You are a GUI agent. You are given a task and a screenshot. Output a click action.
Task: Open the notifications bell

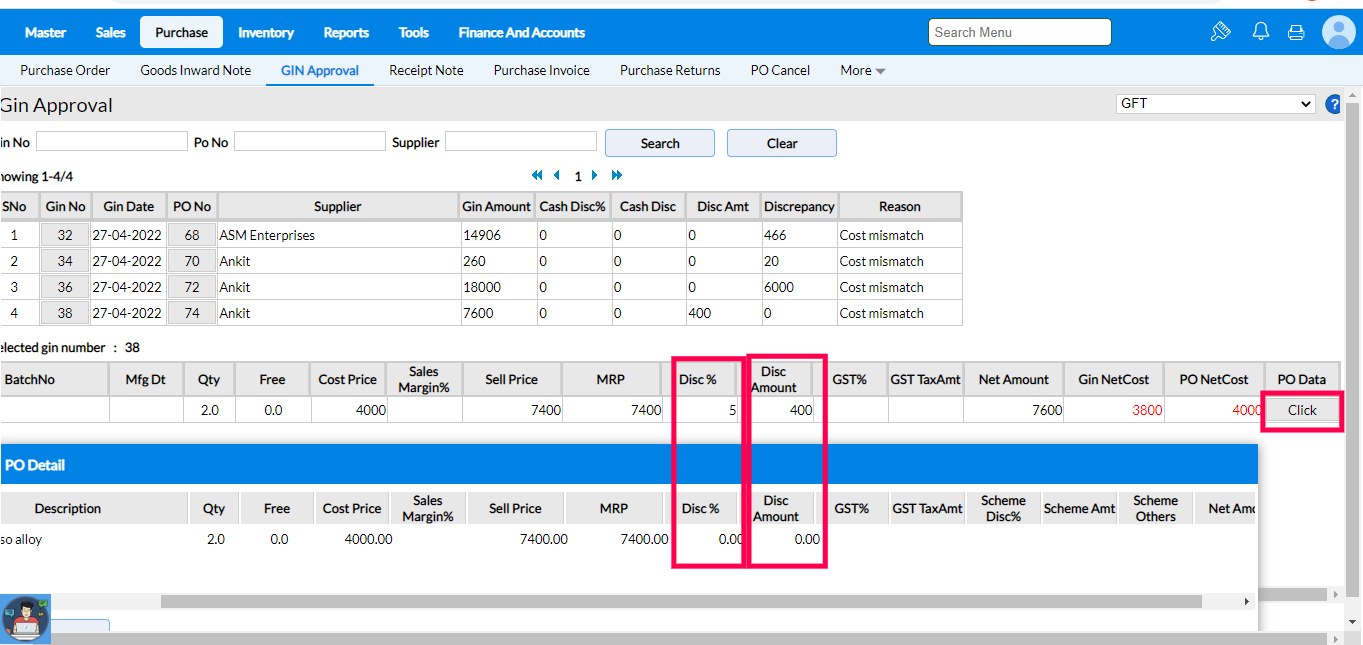tap(1261, 32)
